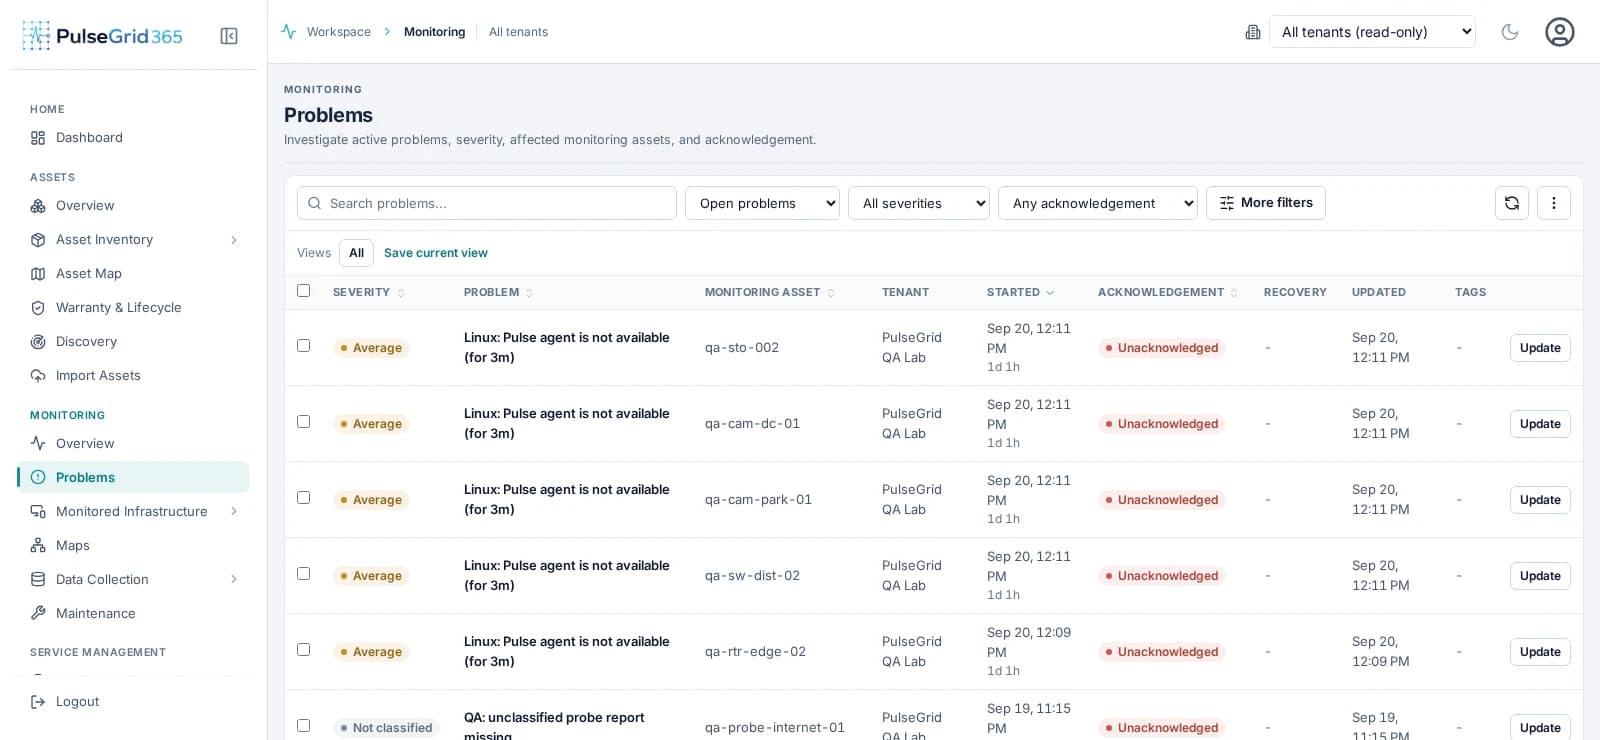Image resolution: width=1600 pixels, height=740 pixels.
Task: Click Save current view link
Action: (x=436, y=253)
